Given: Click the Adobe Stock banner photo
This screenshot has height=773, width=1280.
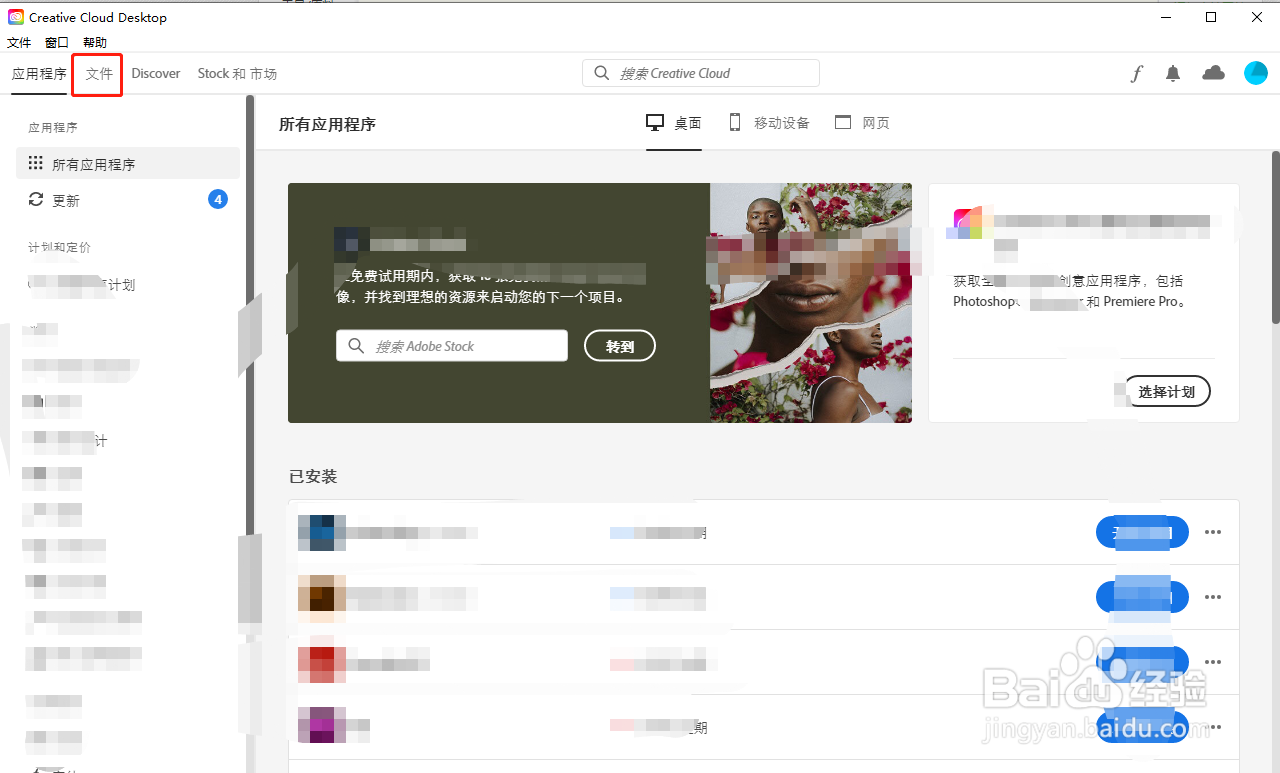Looking at the screenshot, I should coord(811,303).
